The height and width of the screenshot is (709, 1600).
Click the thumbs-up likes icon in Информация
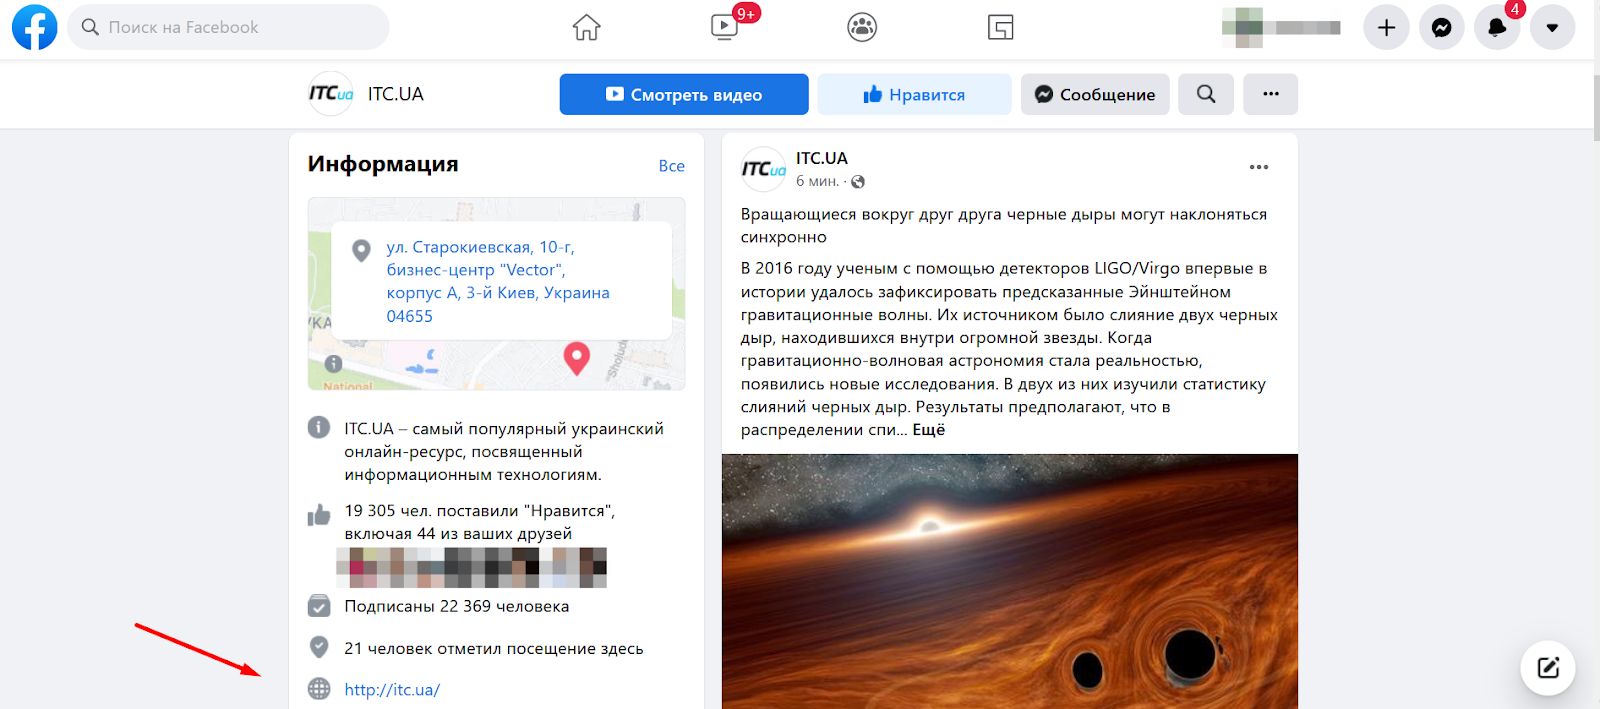tap(319, 515)
